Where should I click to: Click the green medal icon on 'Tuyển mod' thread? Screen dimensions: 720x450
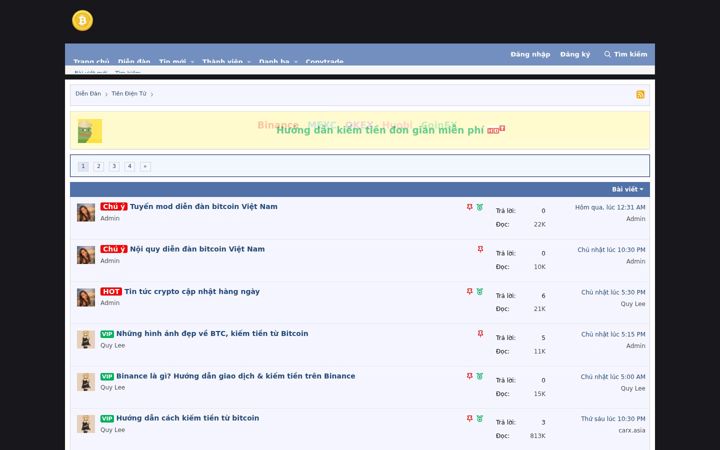(480, 207)
